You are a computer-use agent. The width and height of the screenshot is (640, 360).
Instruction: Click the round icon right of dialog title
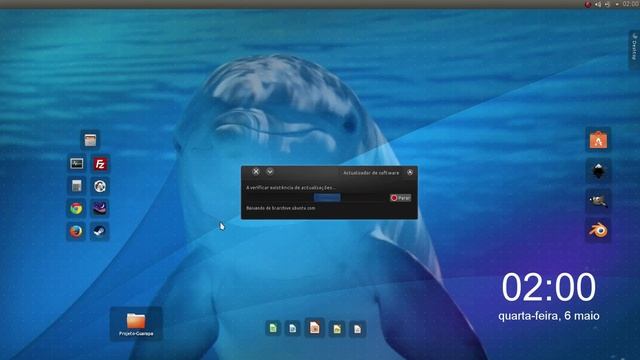click(x=410, y=172)
